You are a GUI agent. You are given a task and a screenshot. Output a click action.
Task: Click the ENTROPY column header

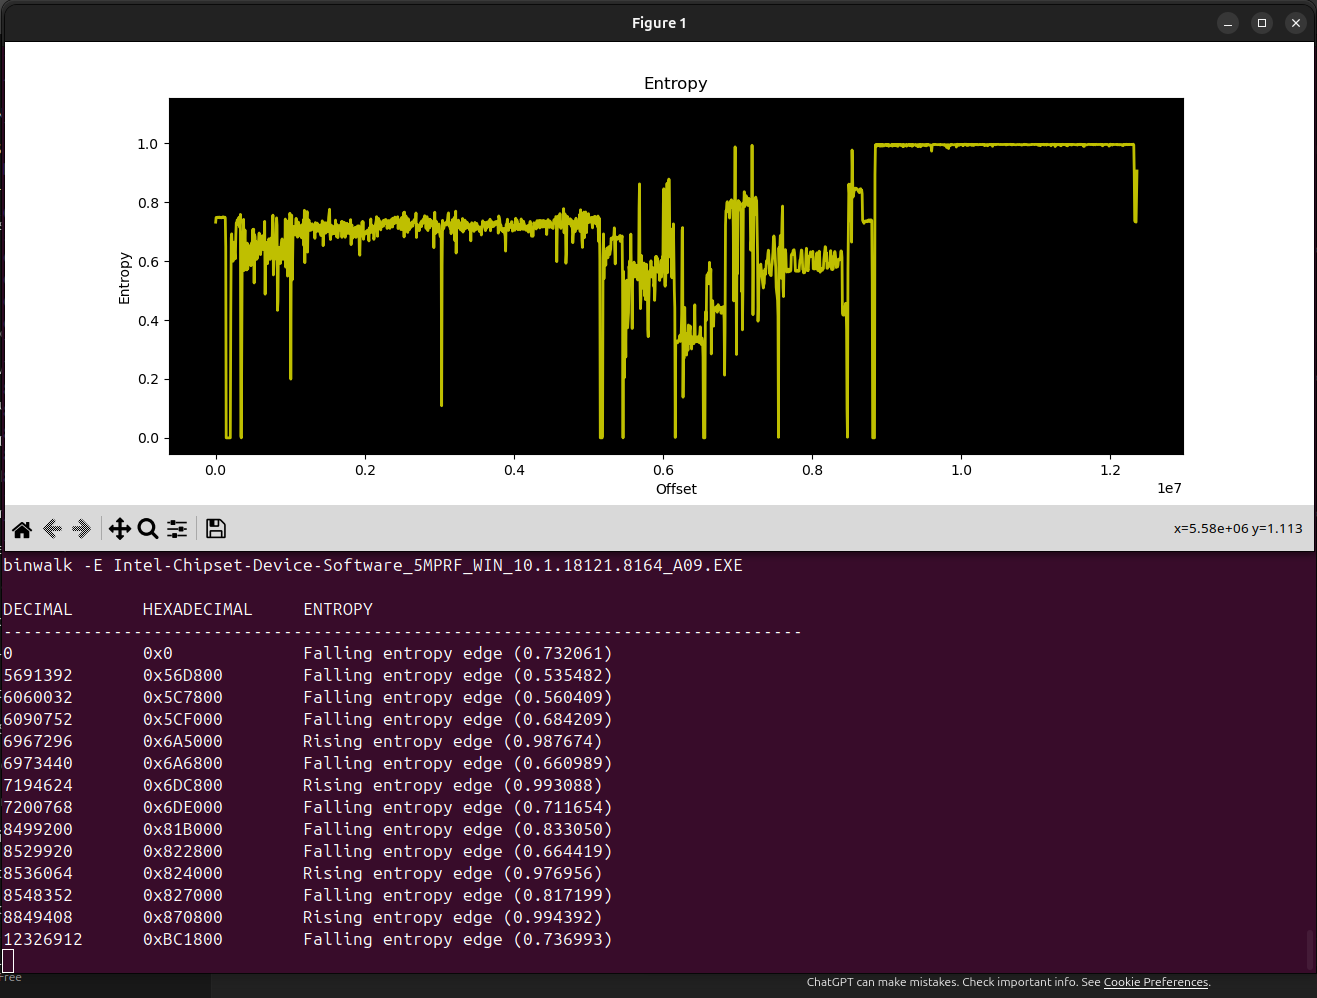tap(338, 609)
